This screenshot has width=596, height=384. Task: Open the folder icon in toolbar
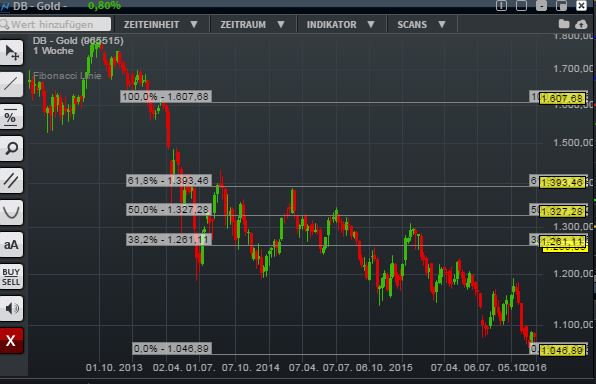point(564,24)
